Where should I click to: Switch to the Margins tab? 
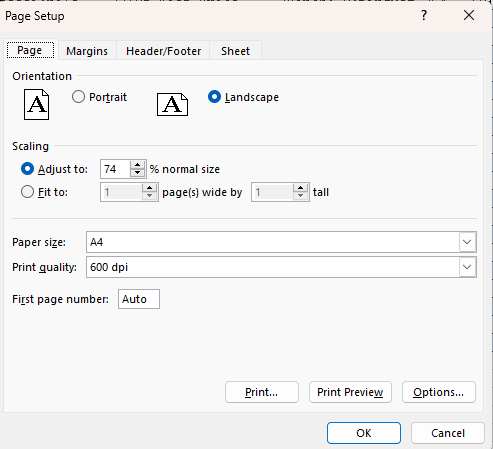click(x=87, y=51)
